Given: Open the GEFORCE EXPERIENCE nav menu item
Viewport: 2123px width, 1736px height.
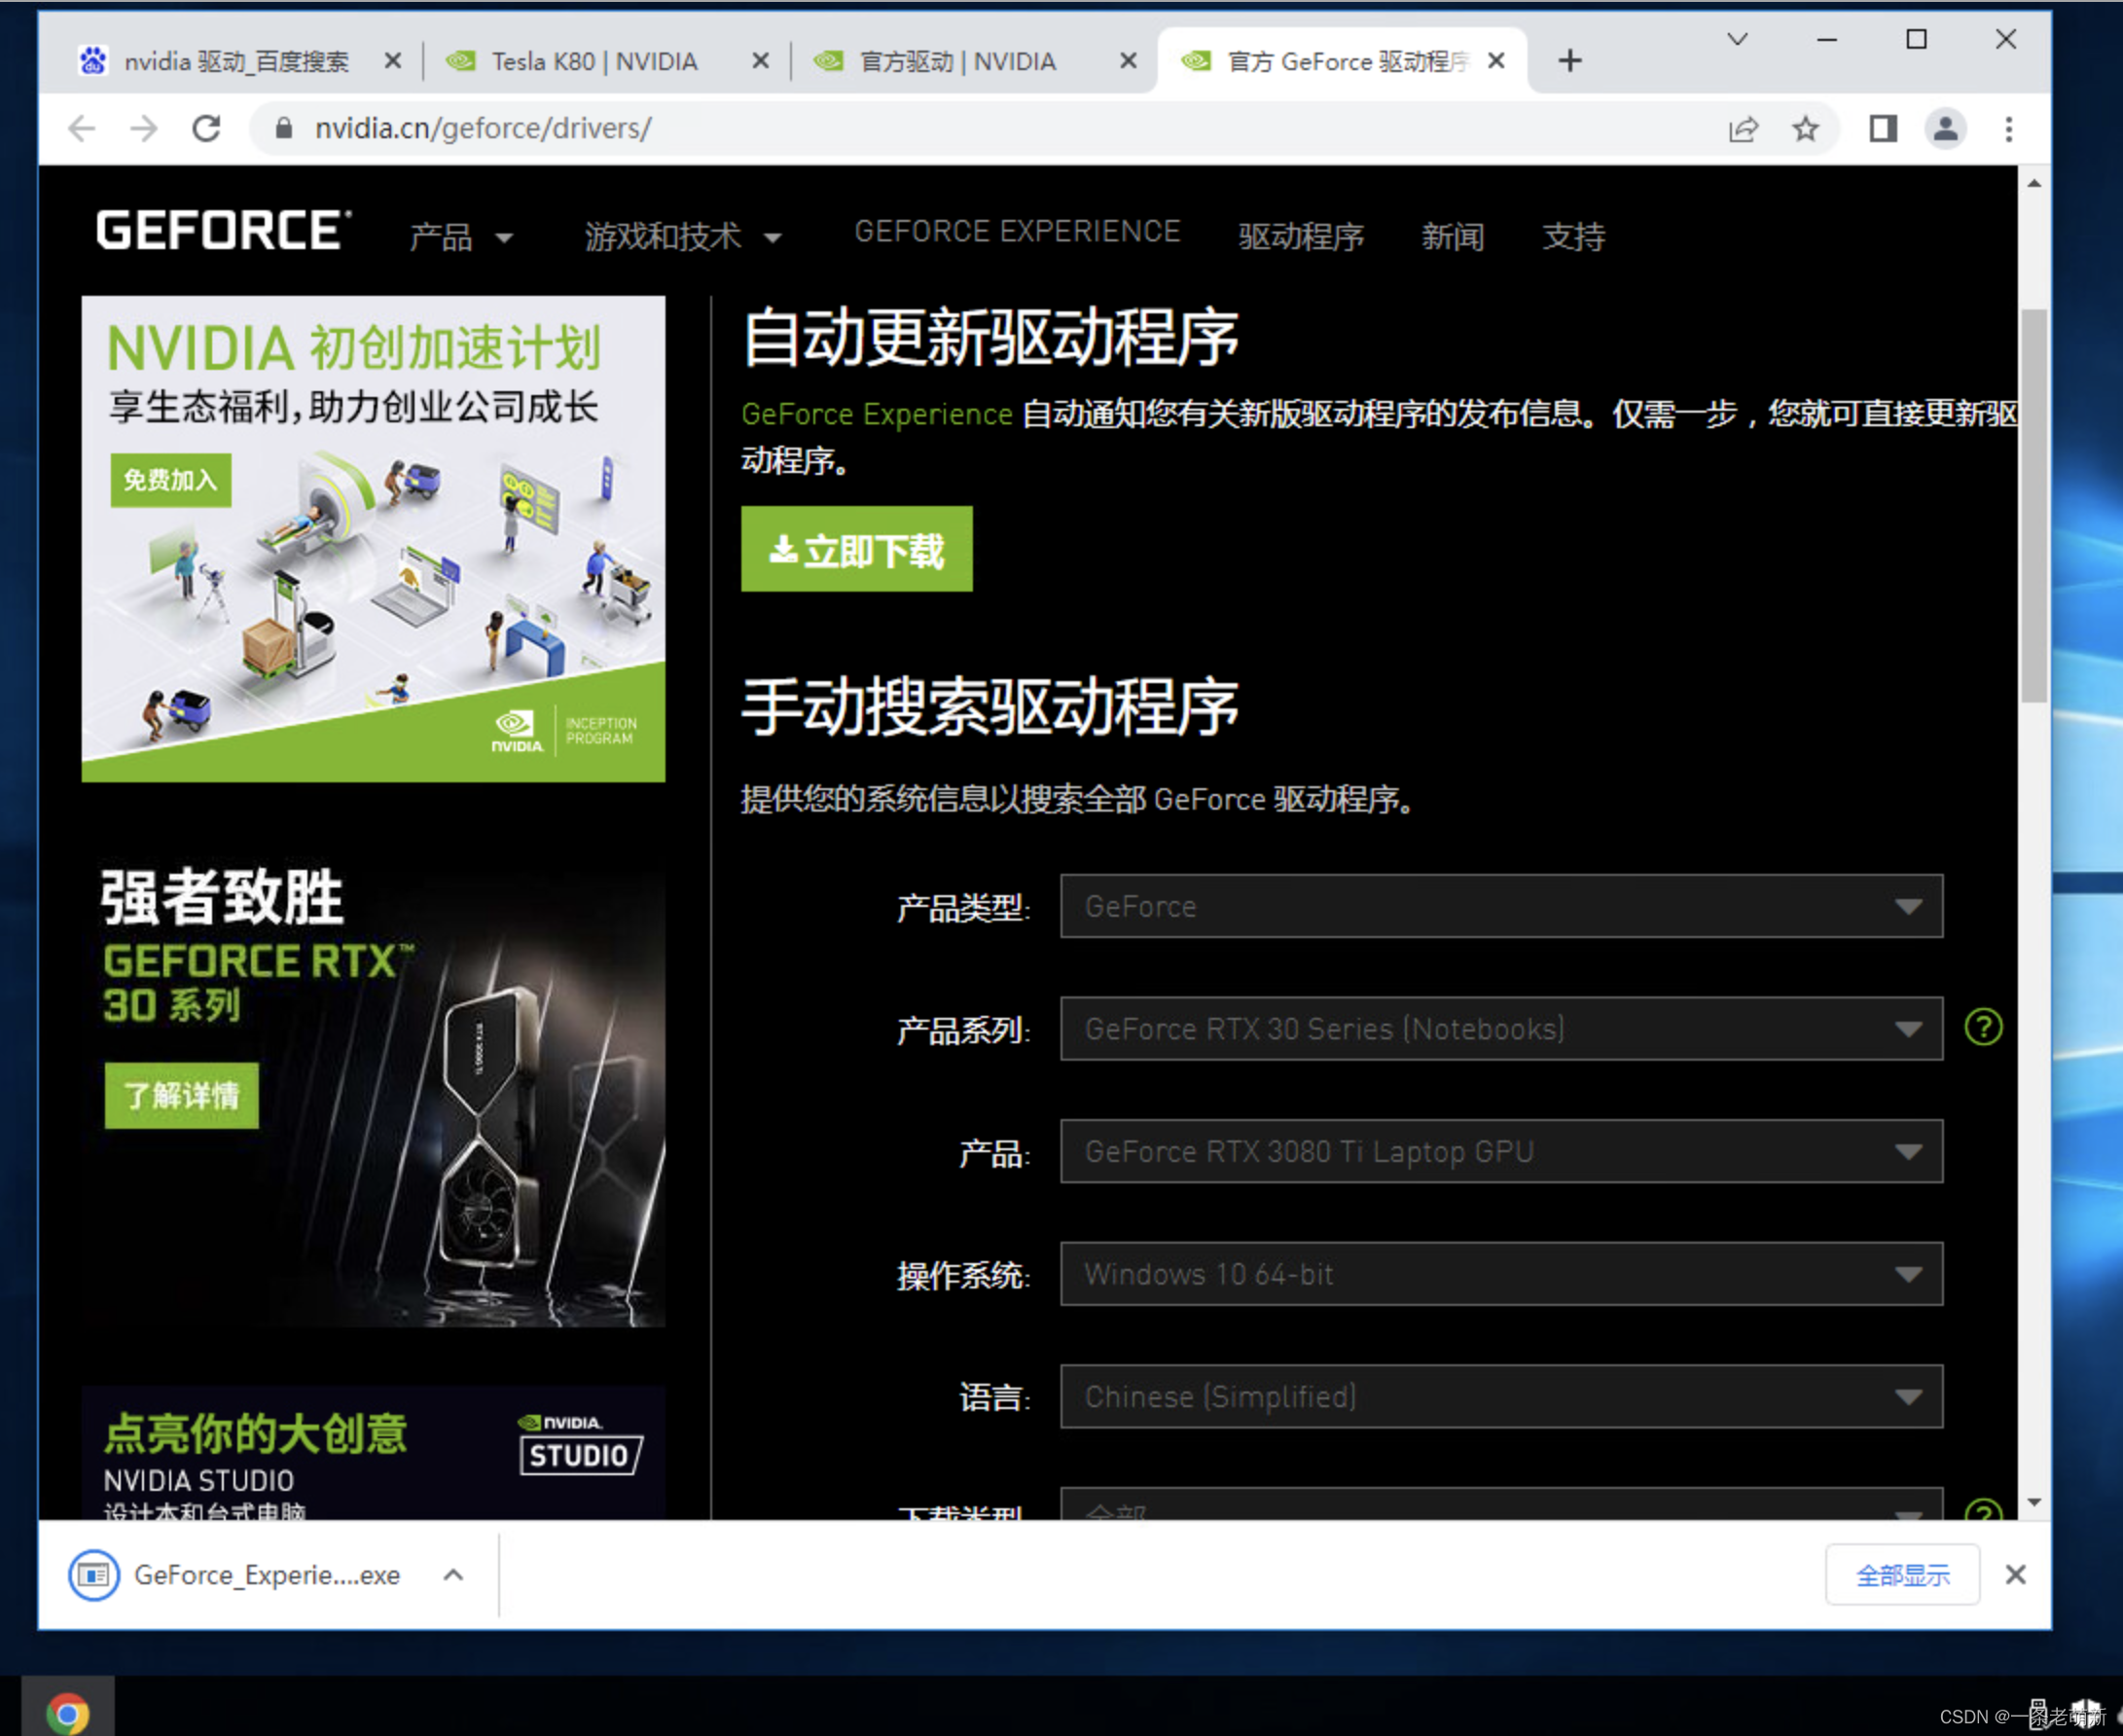Looking at the screenshot, I should (x=1016, y=232).
